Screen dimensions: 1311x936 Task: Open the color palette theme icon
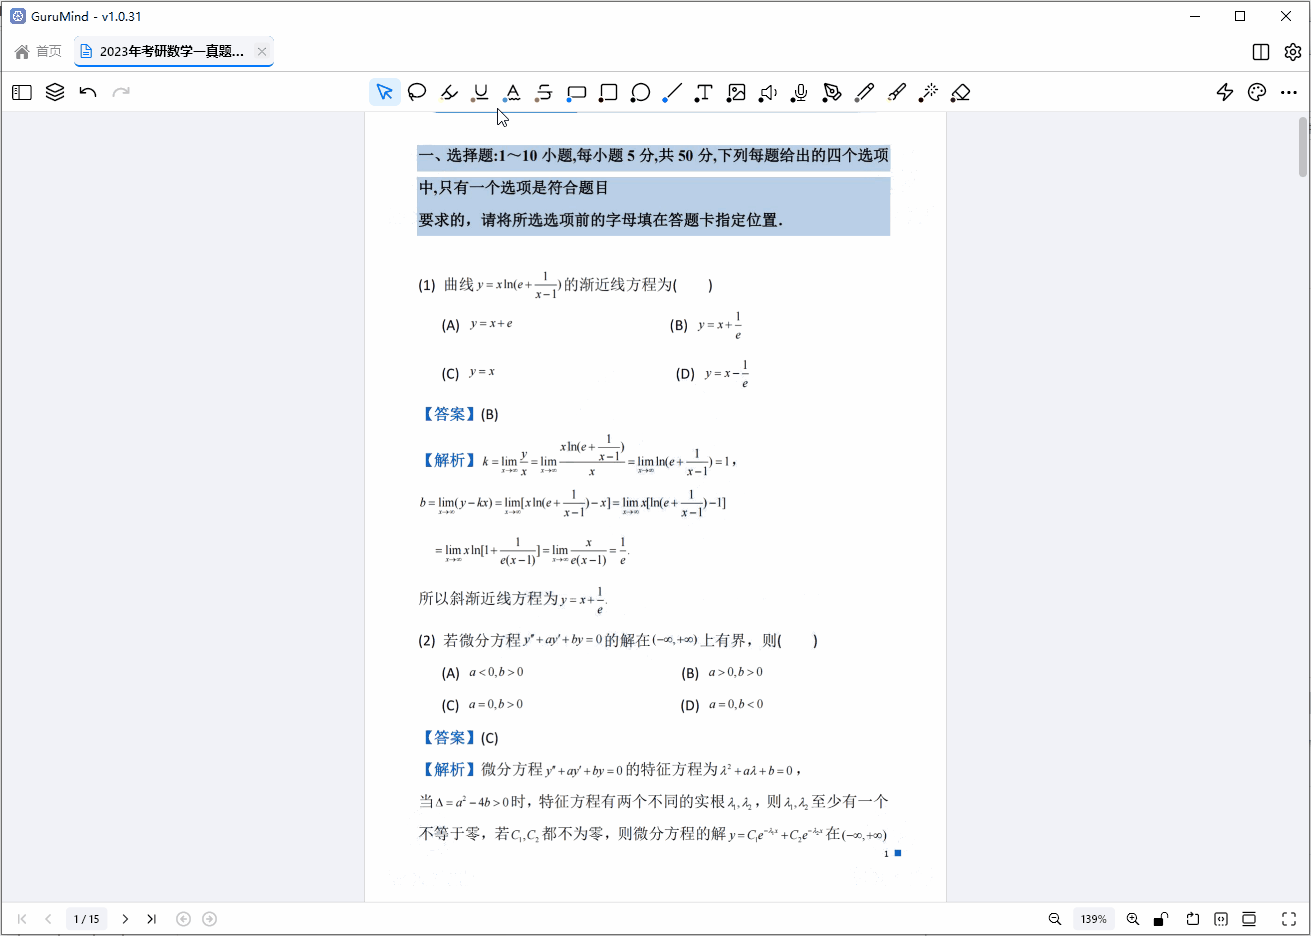tap(1257, 92)
